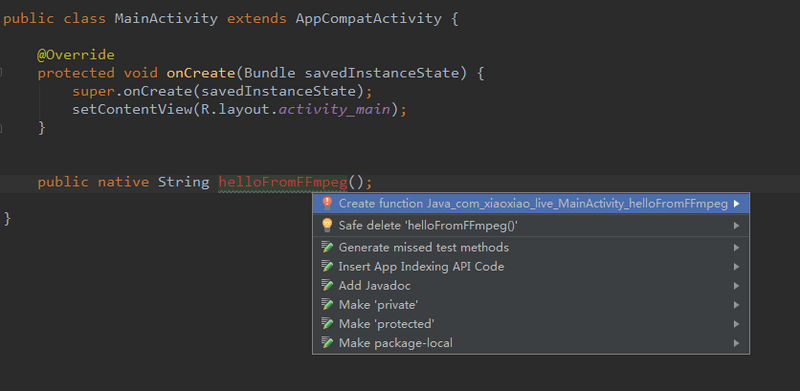The image size is (800, 391).
Task: Click red error bulb icon beside Create function
Action: pos(327,204)
